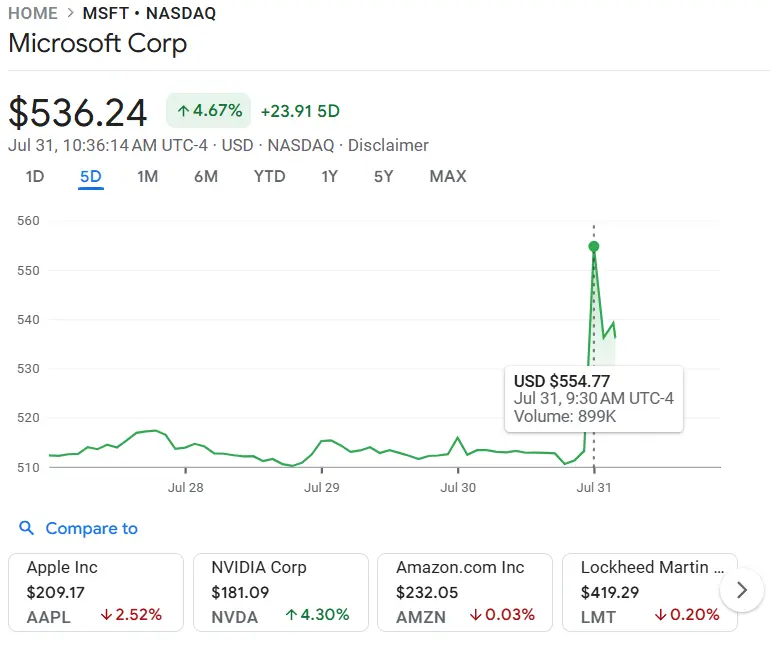Switch to the 1Y time range

tap(329, 177)
